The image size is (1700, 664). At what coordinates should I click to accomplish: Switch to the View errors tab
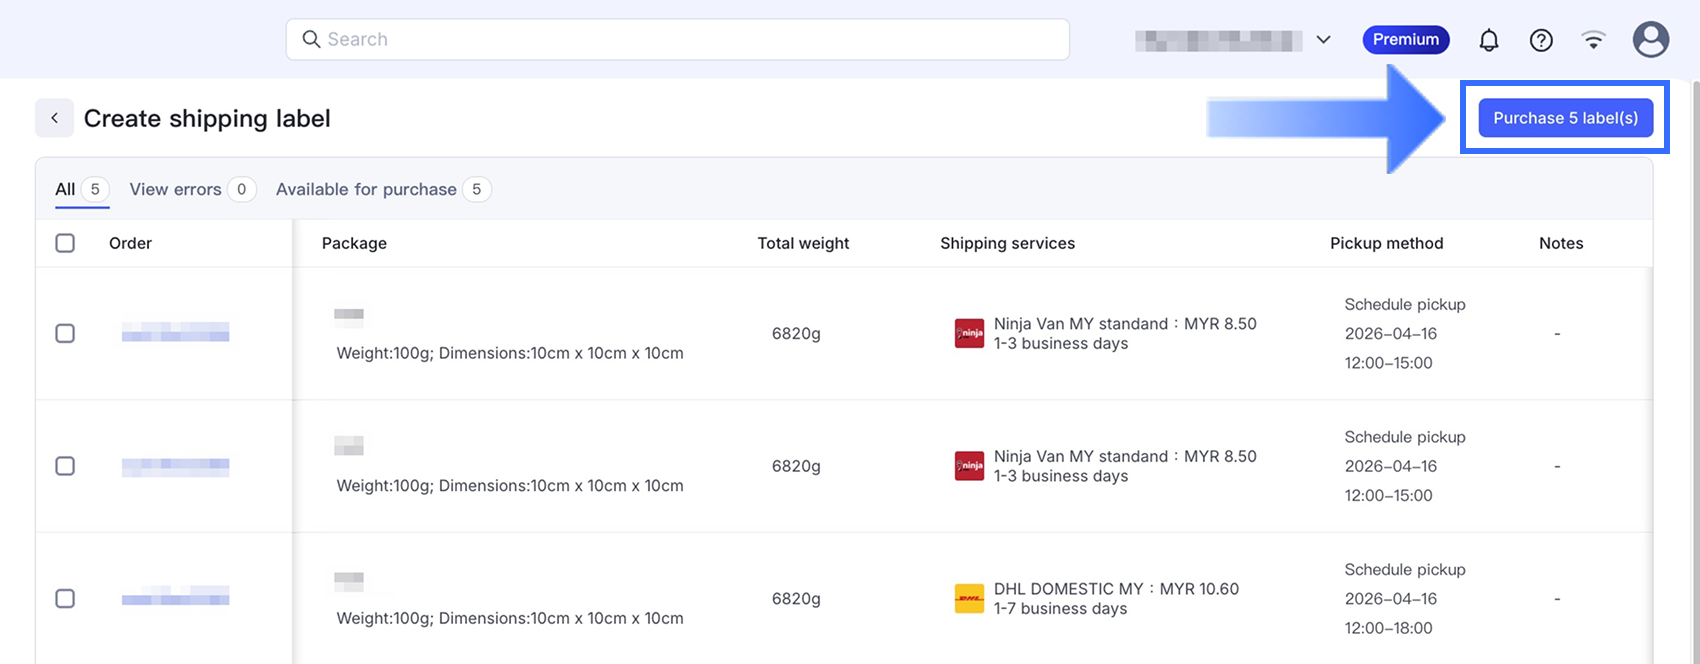(x=176, y=189)
